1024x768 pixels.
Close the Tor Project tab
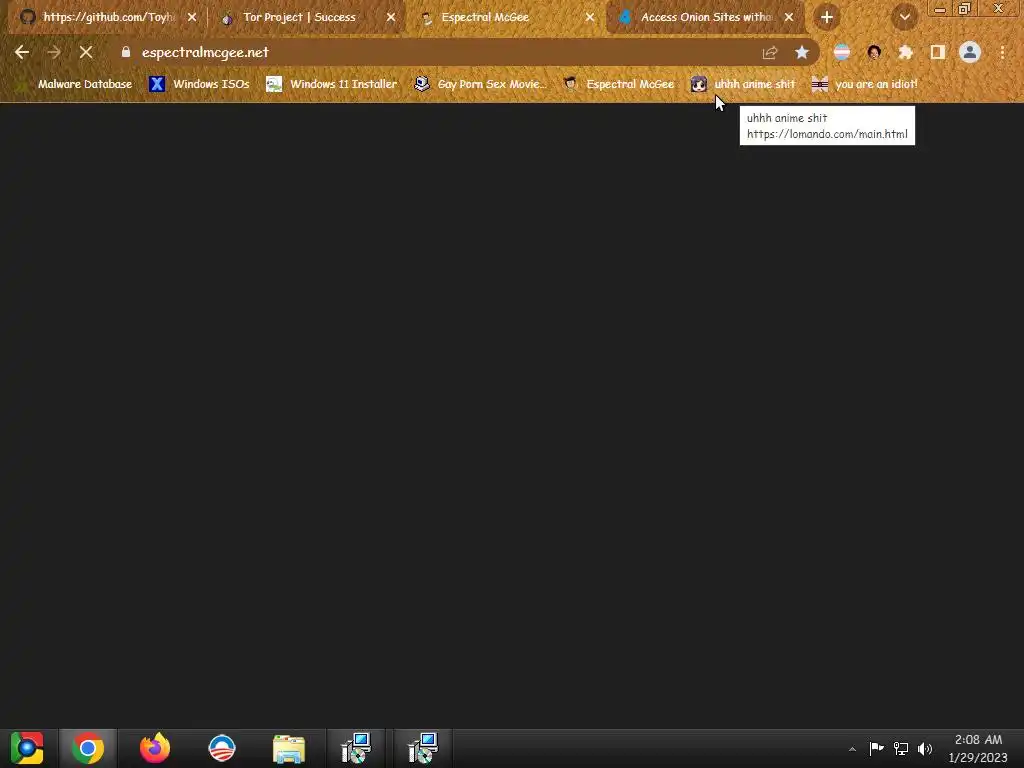(391, 18)
